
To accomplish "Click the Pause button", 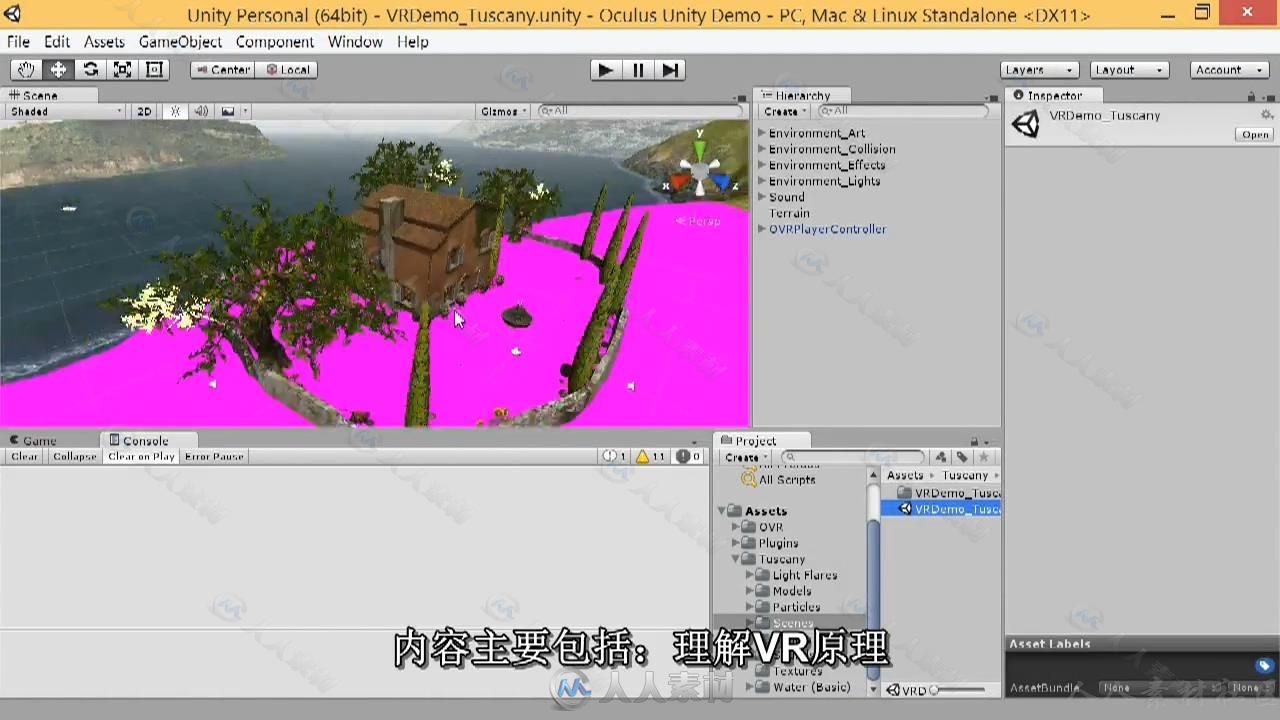I will 637,69.
